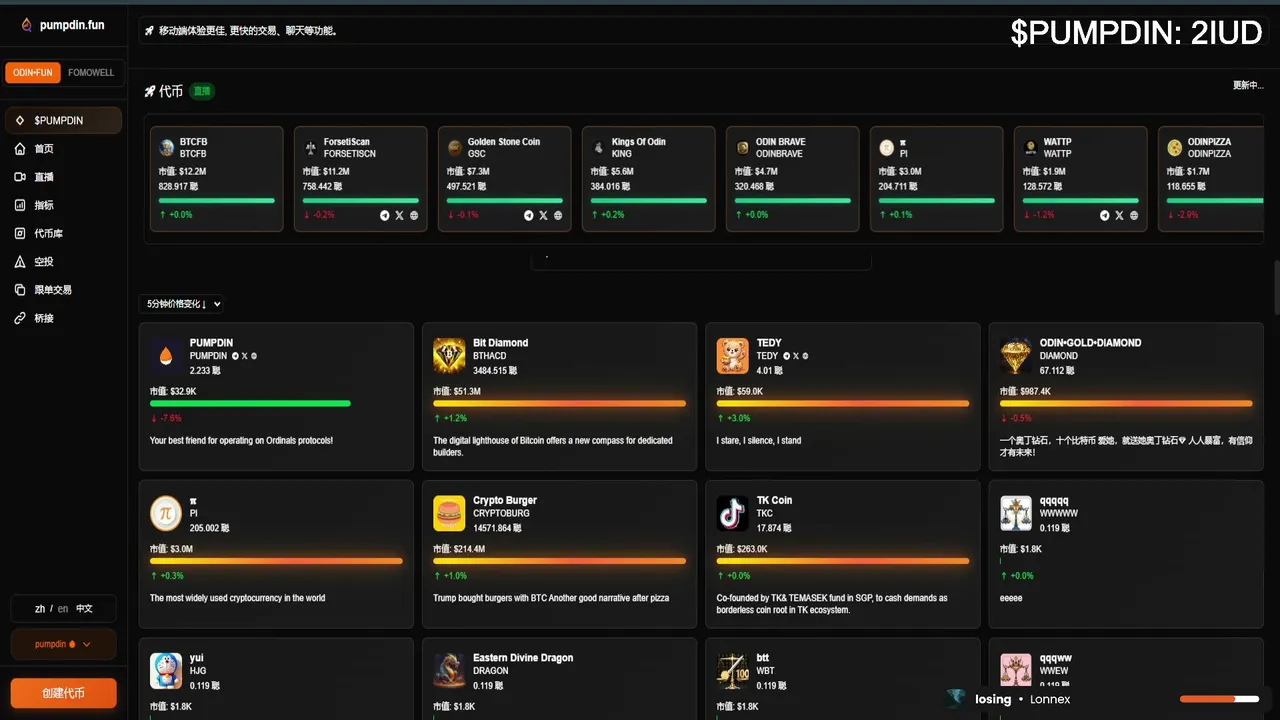Click the Eastern Divine Dragon icon

[x=449, y=671]
